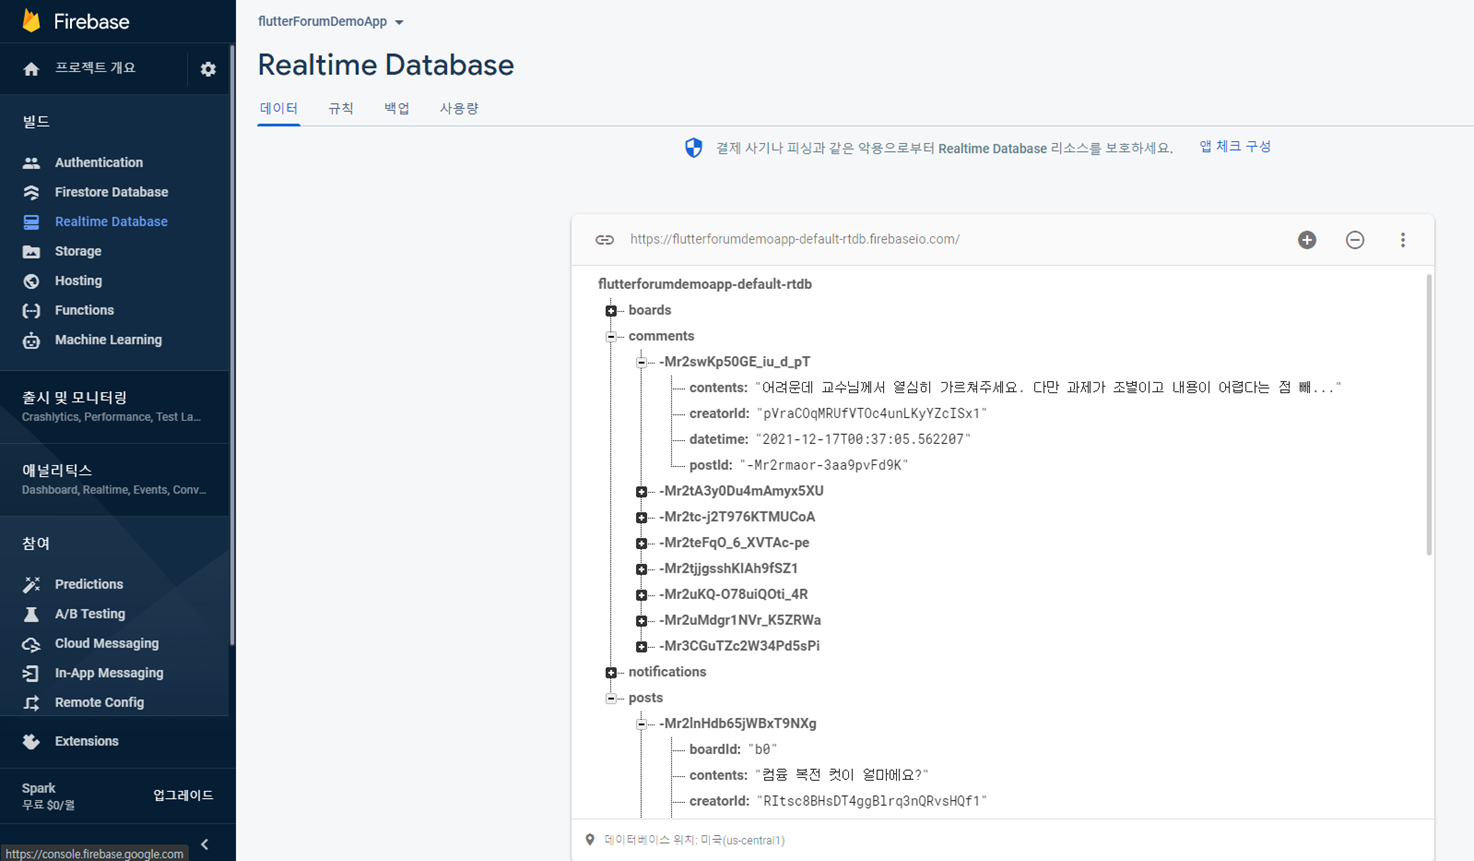Click the Remote Config icon
The image size is (1474, 861).
point(31,703)
